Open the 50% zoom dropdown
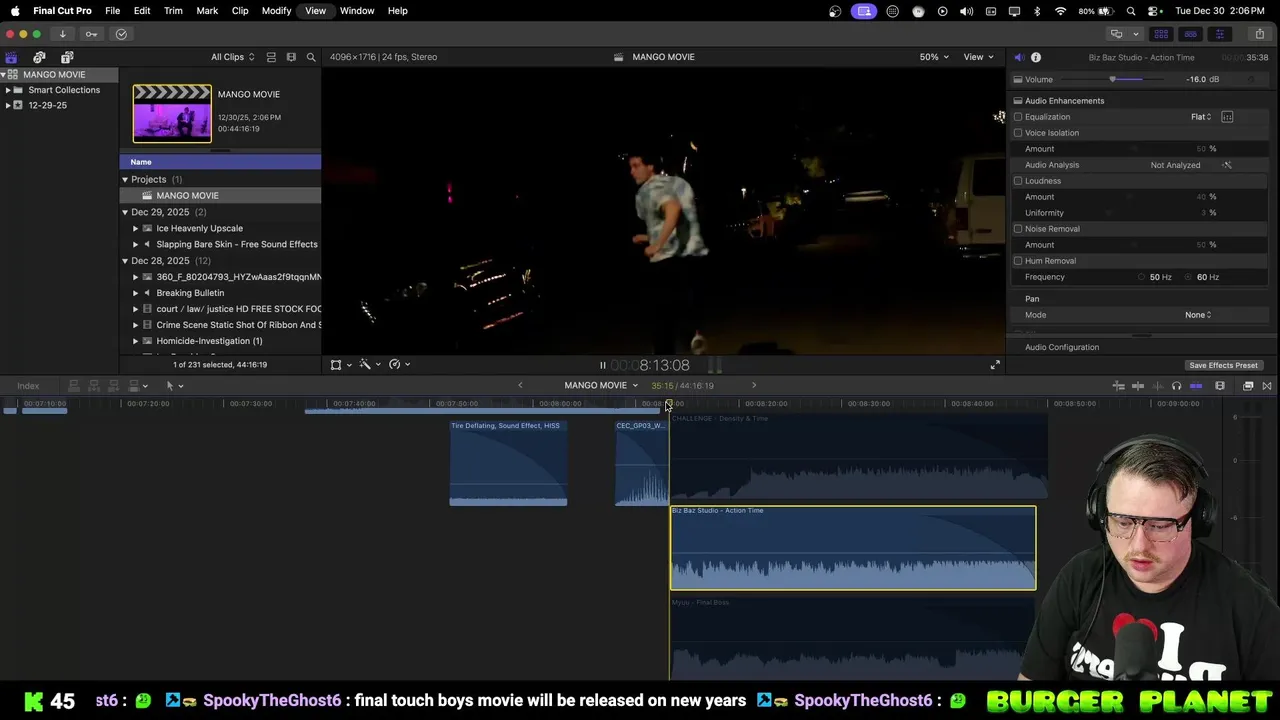Viewport: 1280px width, 720px height. [x=934, y=57]
